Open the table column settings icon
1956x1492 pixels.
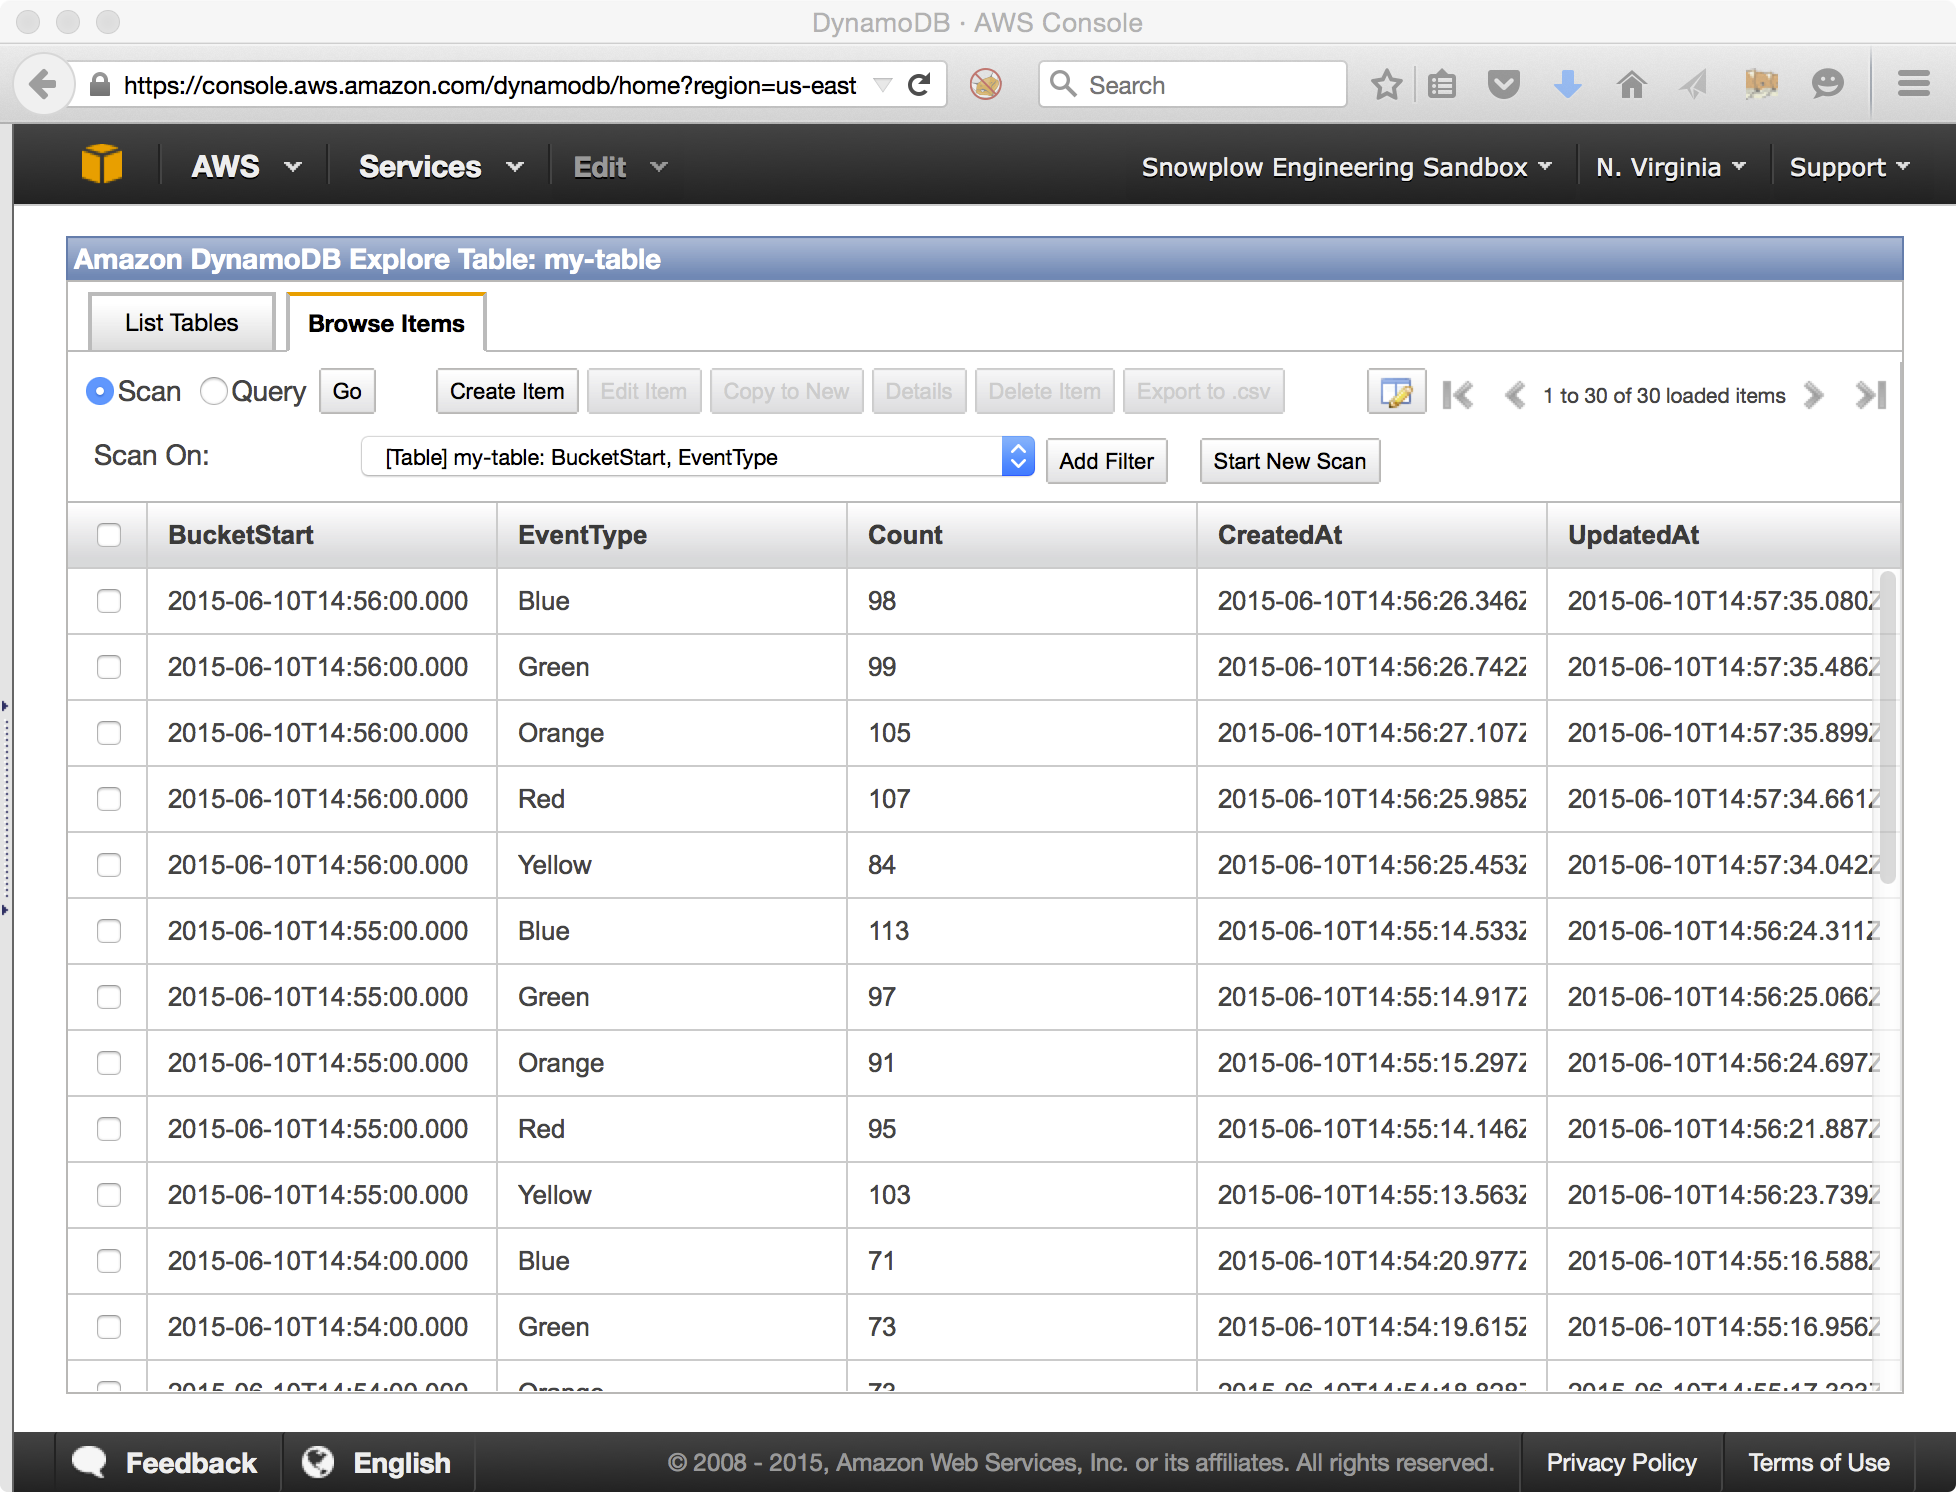1395,394
